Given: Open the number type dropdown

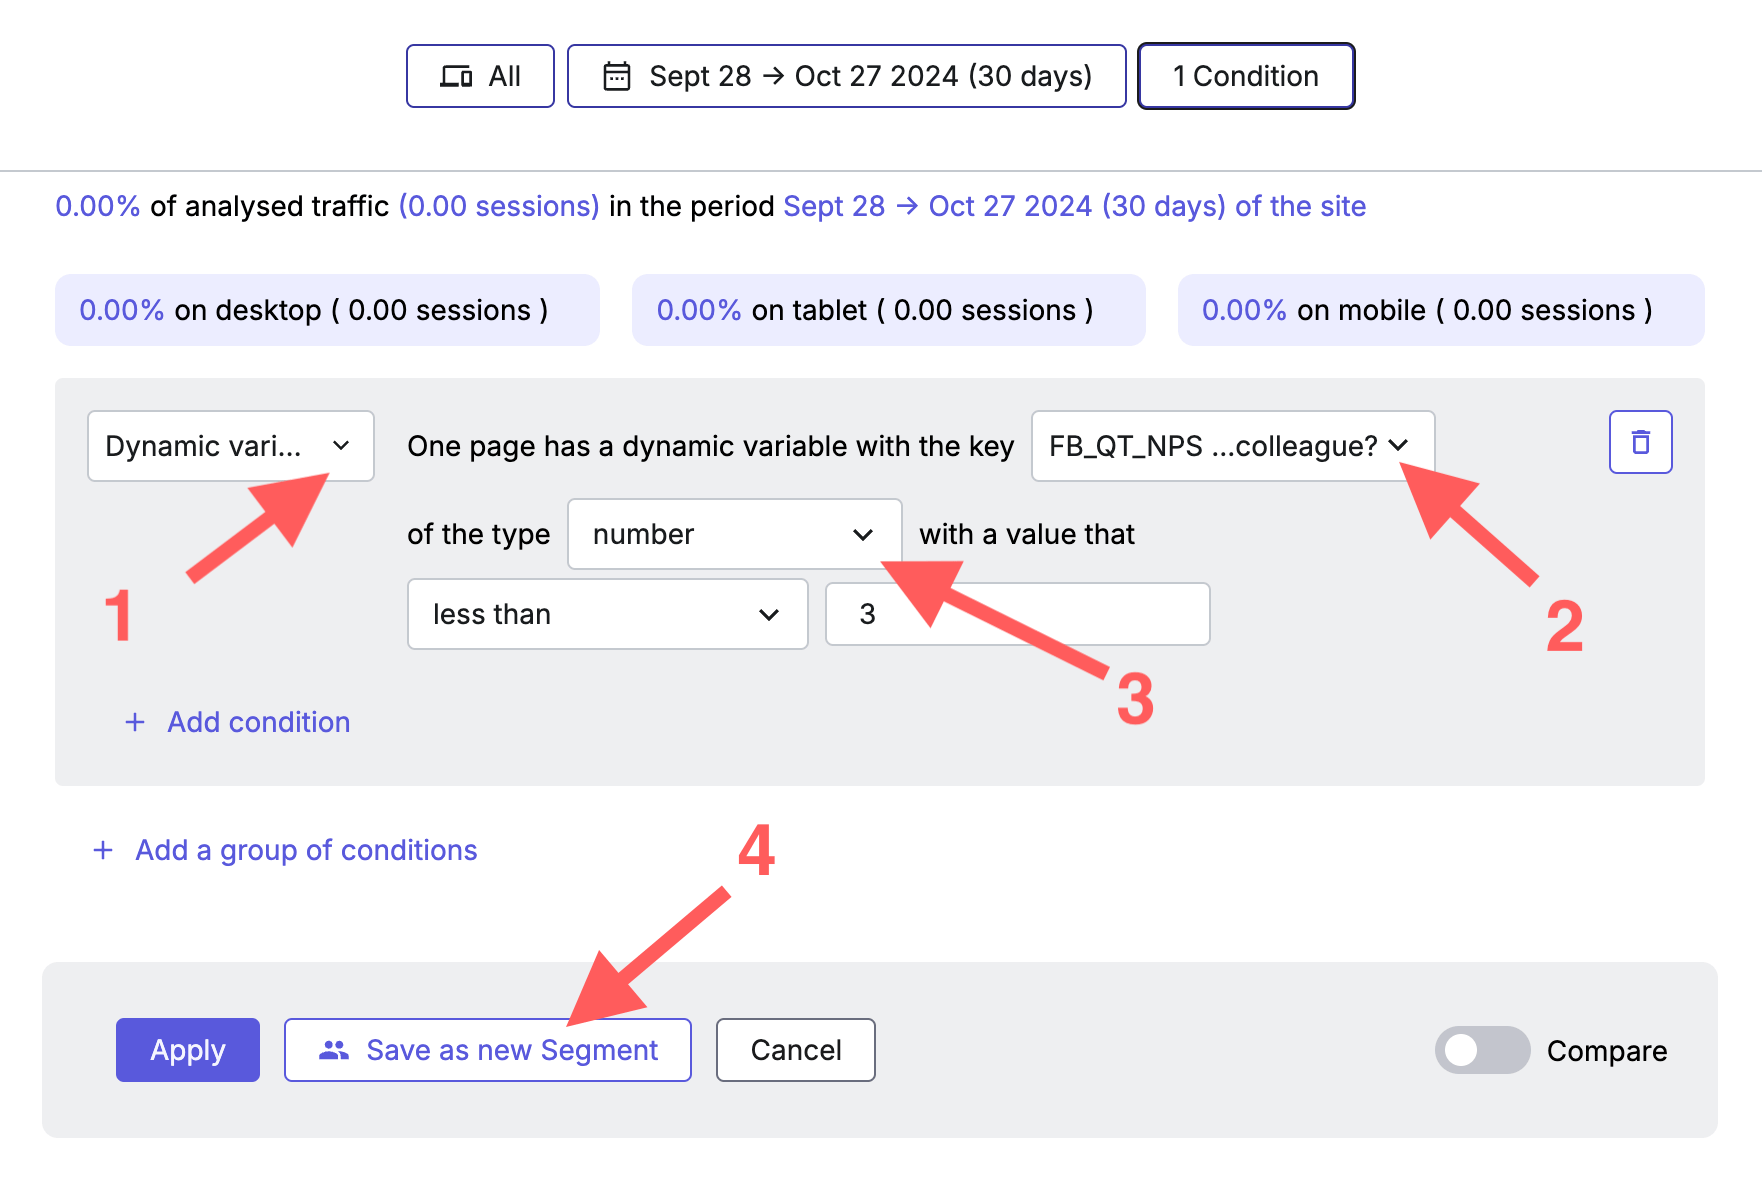Looking at the screenshot, I should point(735,534).
